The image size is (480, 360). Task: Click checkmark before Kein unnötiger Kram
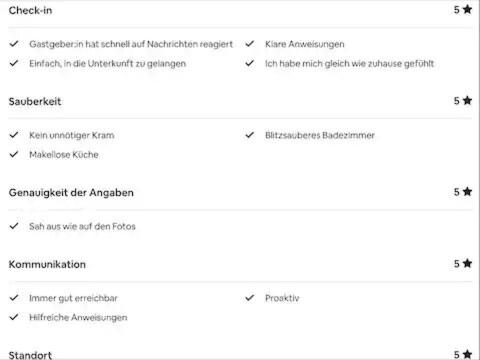click(14, 135)
